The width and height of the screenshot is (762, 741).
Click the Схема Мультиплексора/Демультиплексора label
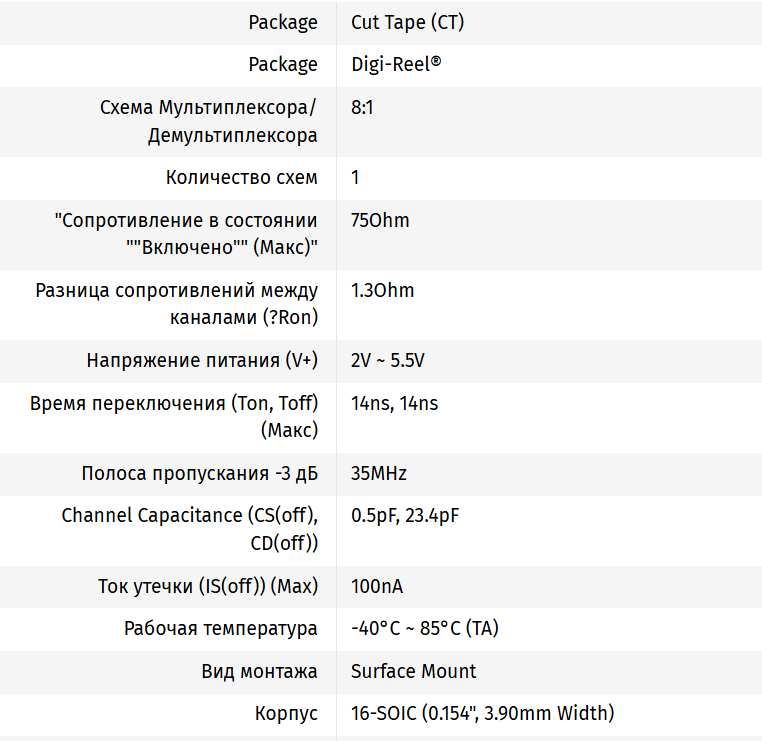point(209,121)
